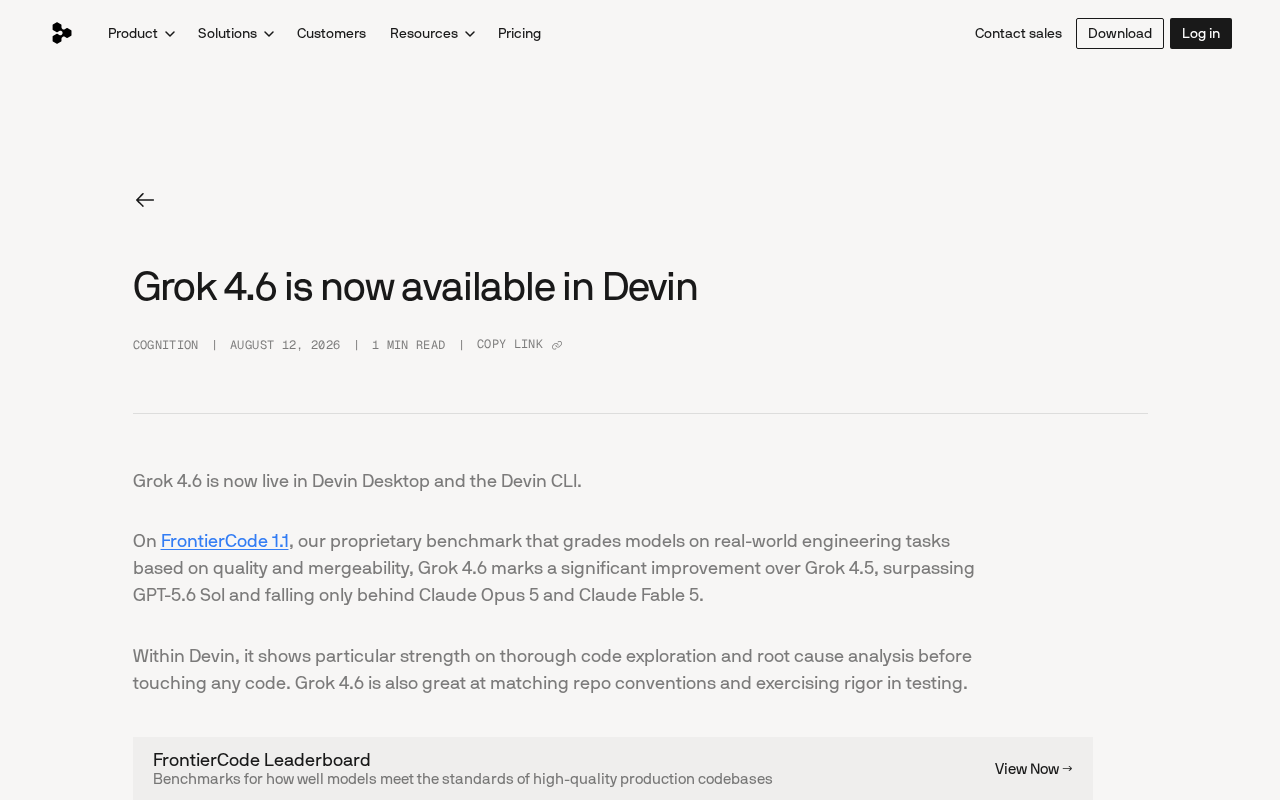
Task: Open the Solutions menu
Action: (x=236, y=33)
